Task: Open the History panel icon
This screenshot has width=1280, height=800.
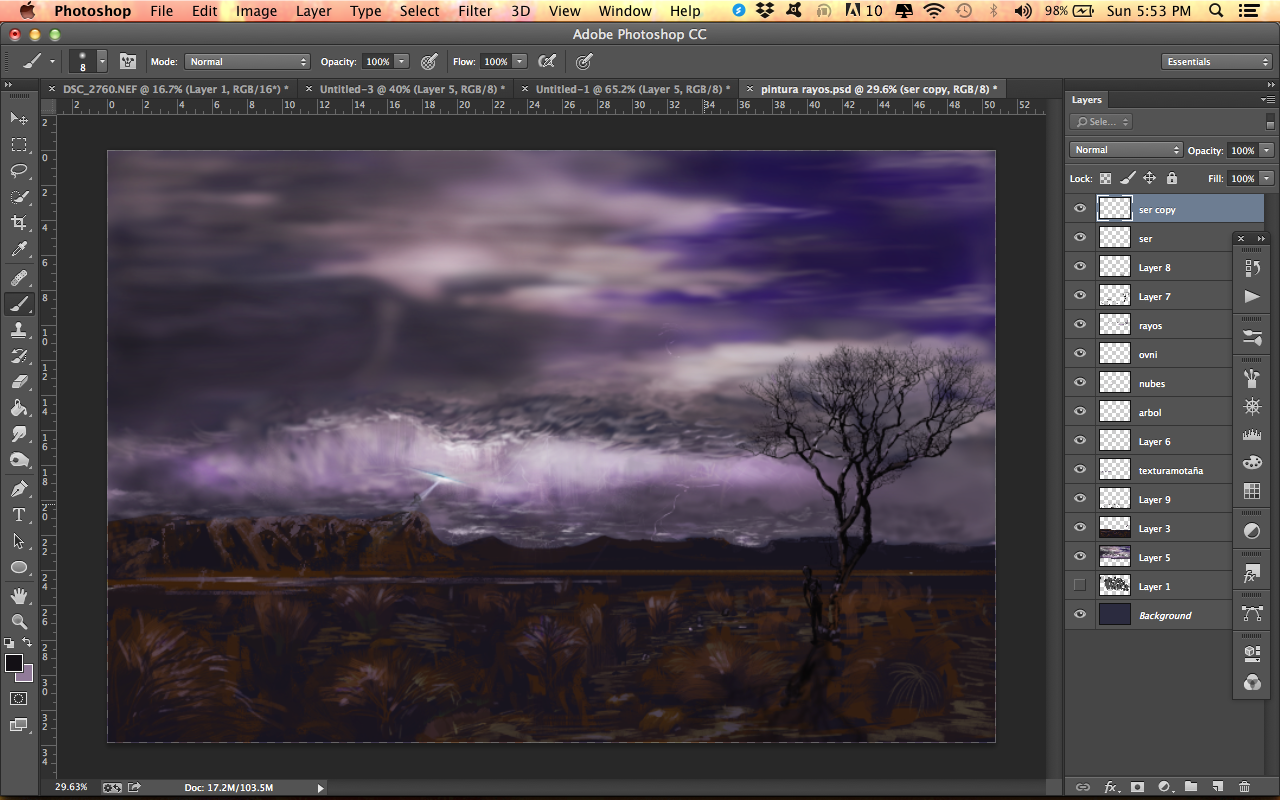Action: point(1252,268)
